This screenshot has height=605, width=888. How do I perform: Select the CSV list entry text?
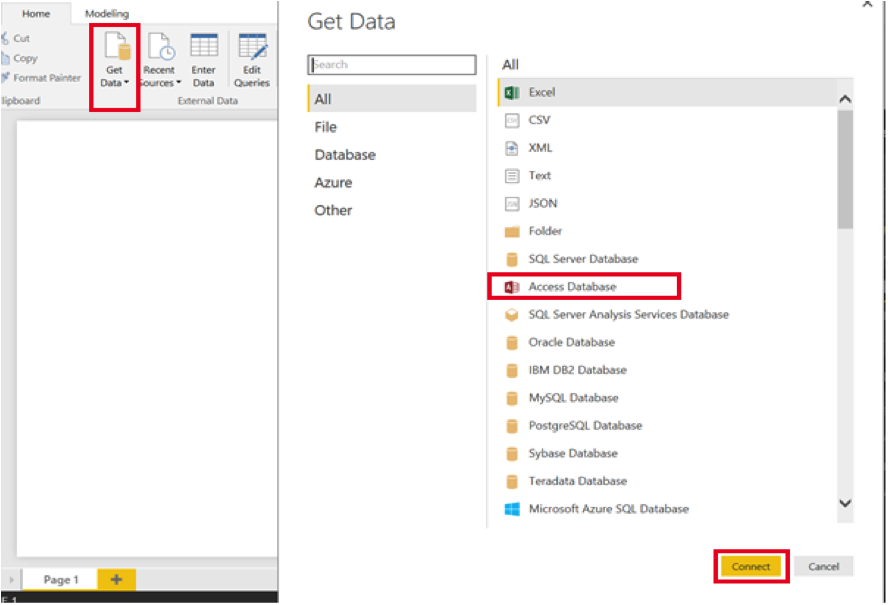coord(539,120)
